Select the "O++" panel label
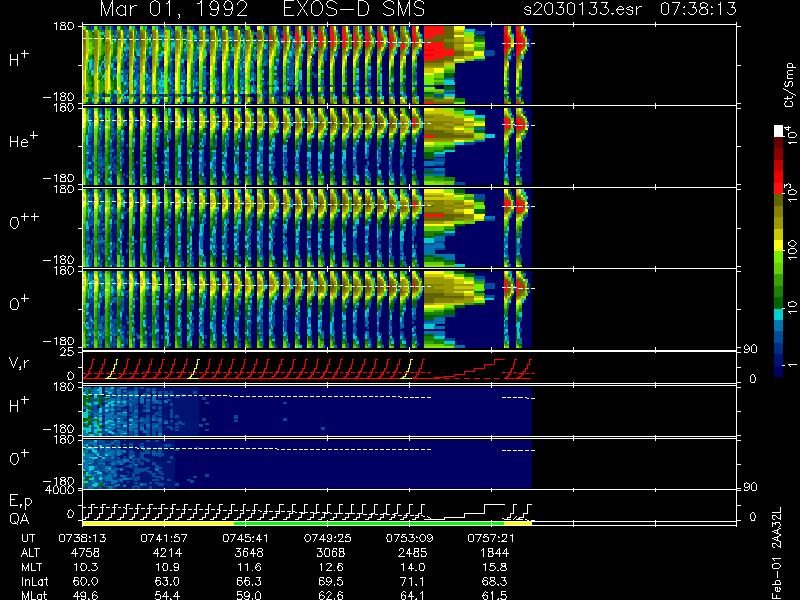 click(24, 221)
